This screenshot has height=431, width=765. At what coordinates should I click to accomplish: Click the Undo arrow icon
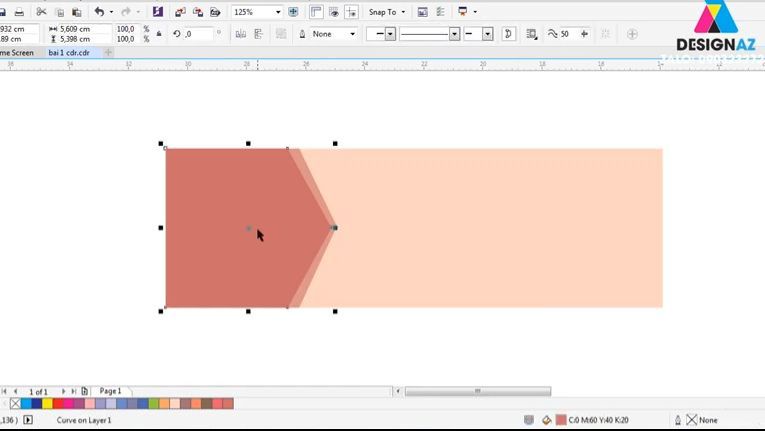click(x=98, y=12)
